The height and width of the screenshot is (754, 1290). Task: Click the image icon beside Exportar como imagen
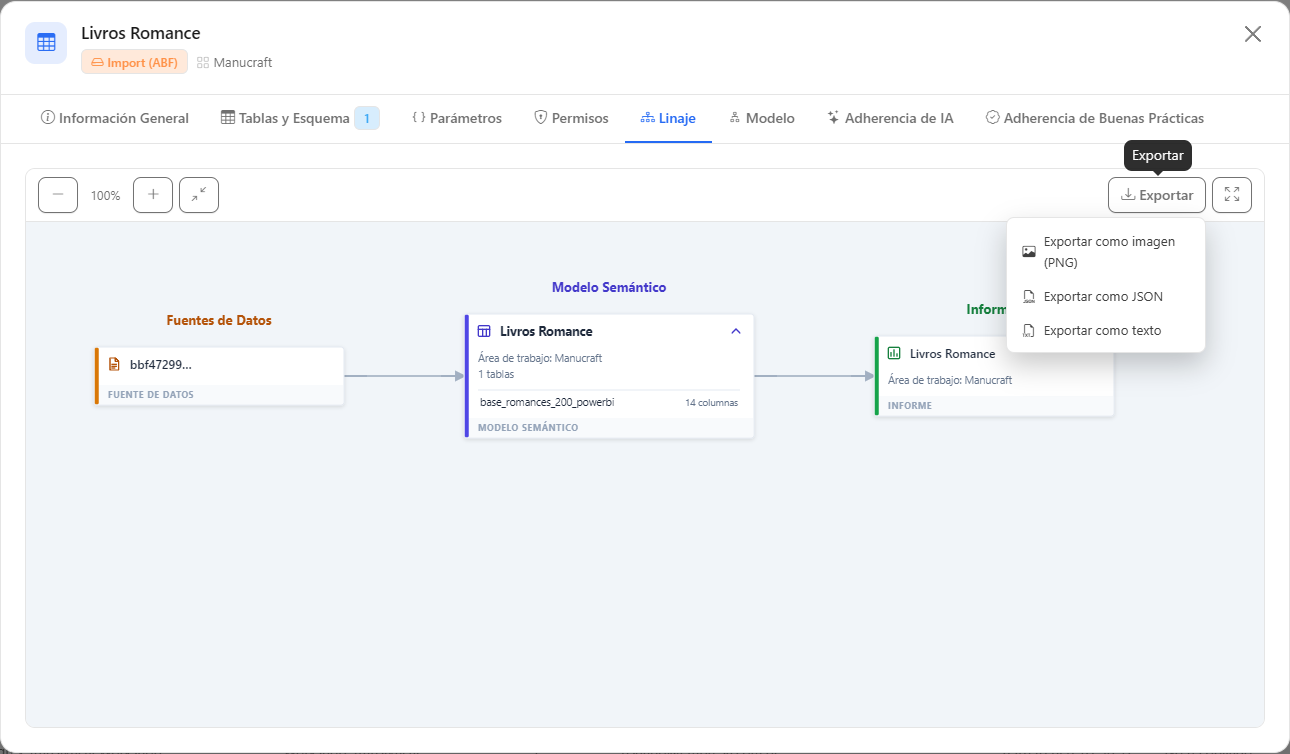[x=1029, y=252]
